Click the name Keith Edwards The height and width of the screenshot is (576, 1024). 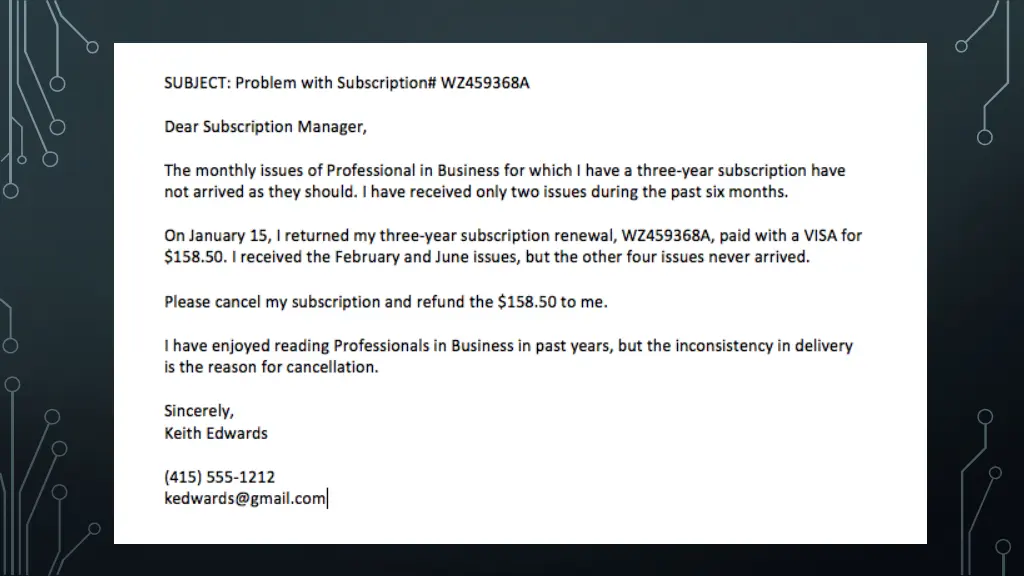[216, 434]
